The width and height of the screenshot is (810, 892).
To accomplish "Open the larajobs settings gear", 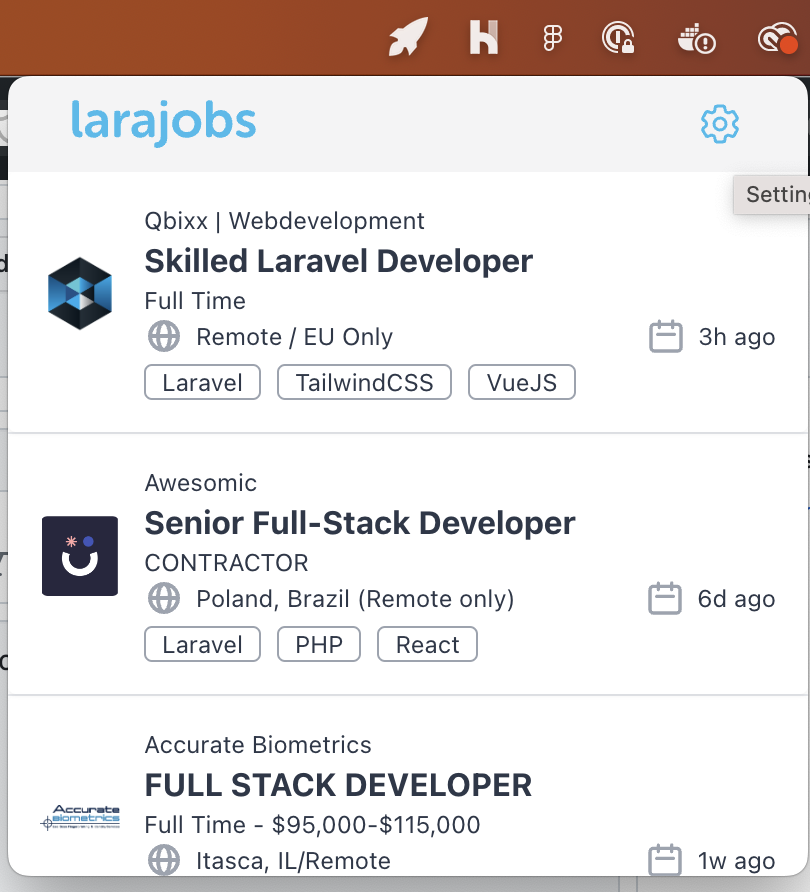I will tap(720, 123).
